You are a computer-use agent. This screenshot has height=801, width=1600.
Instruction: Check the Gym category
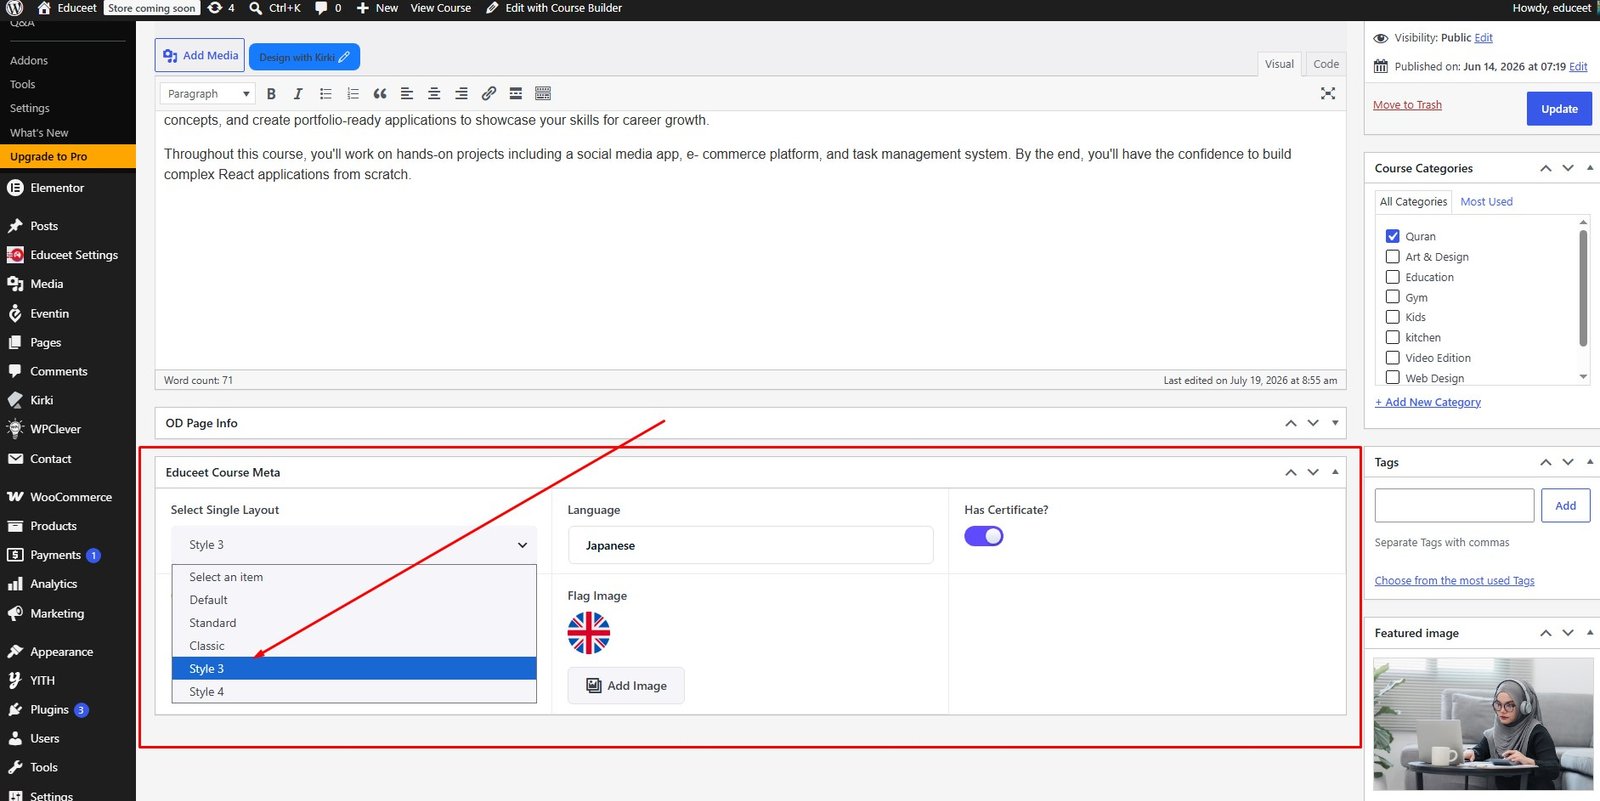coord(1392,297)
